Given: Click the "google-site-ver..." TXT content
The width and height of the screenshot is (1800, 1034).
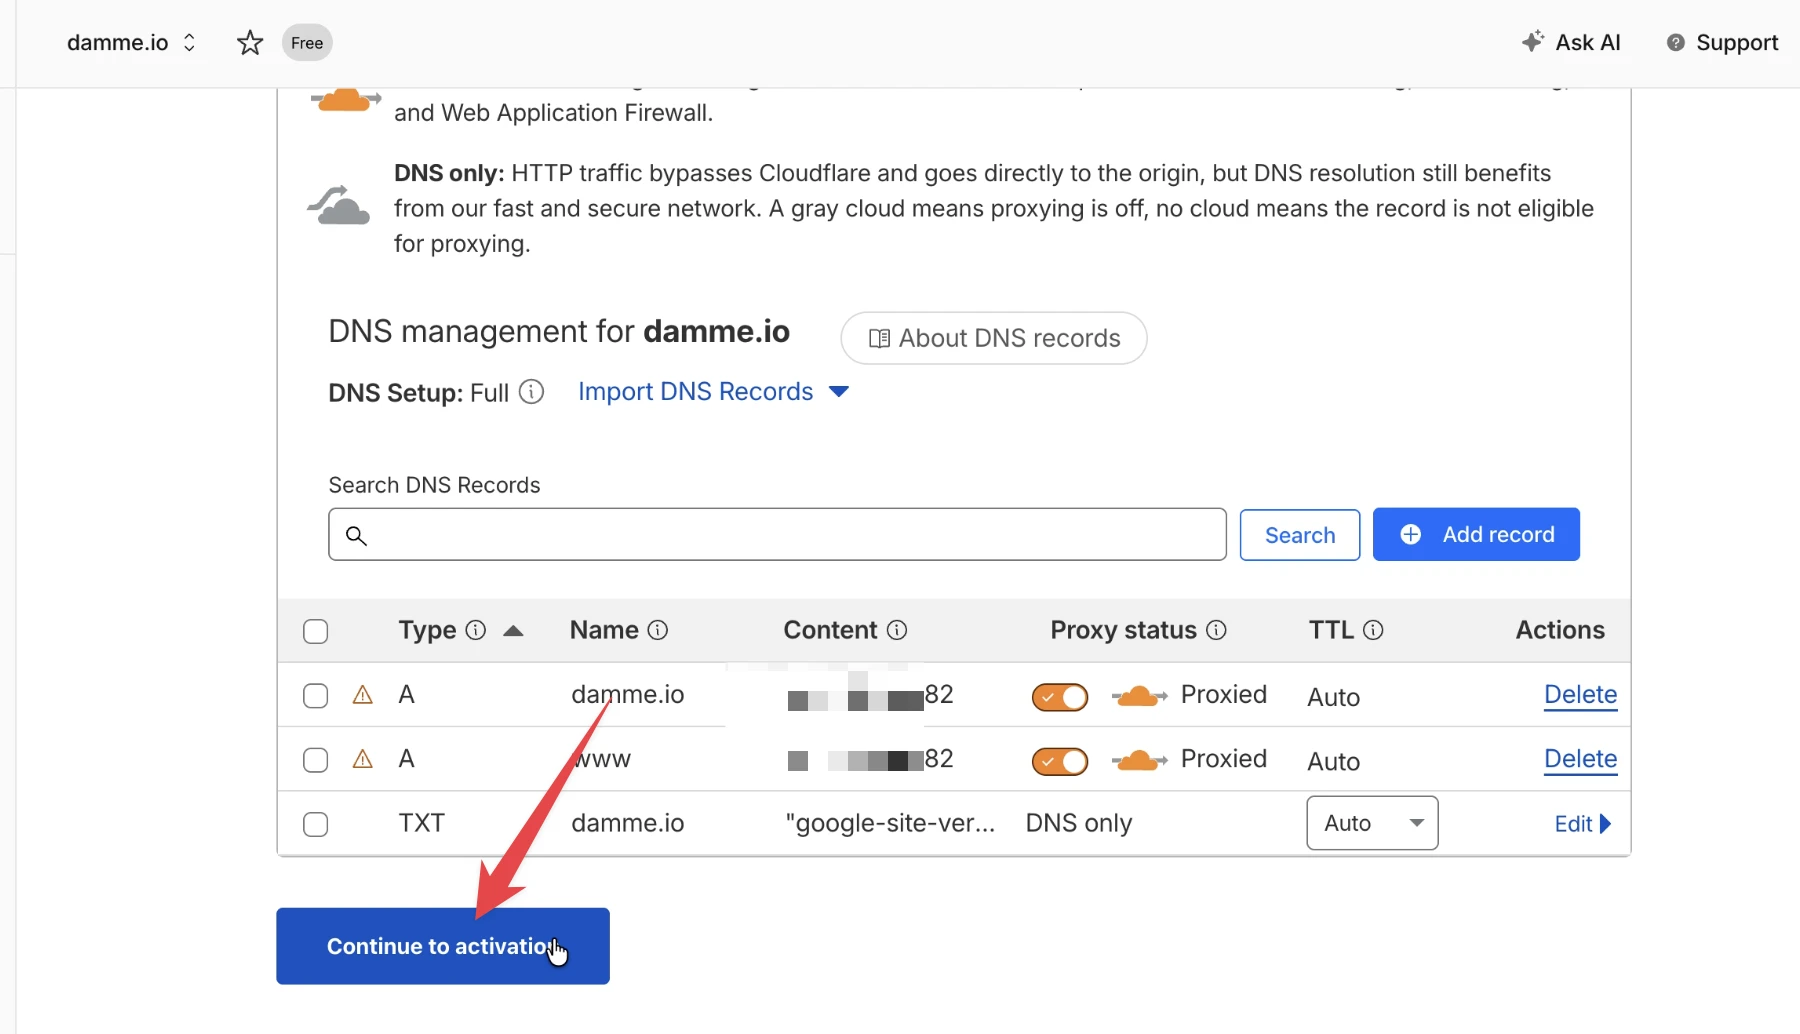Looking at the screenshot, I should tap(890, 823).
